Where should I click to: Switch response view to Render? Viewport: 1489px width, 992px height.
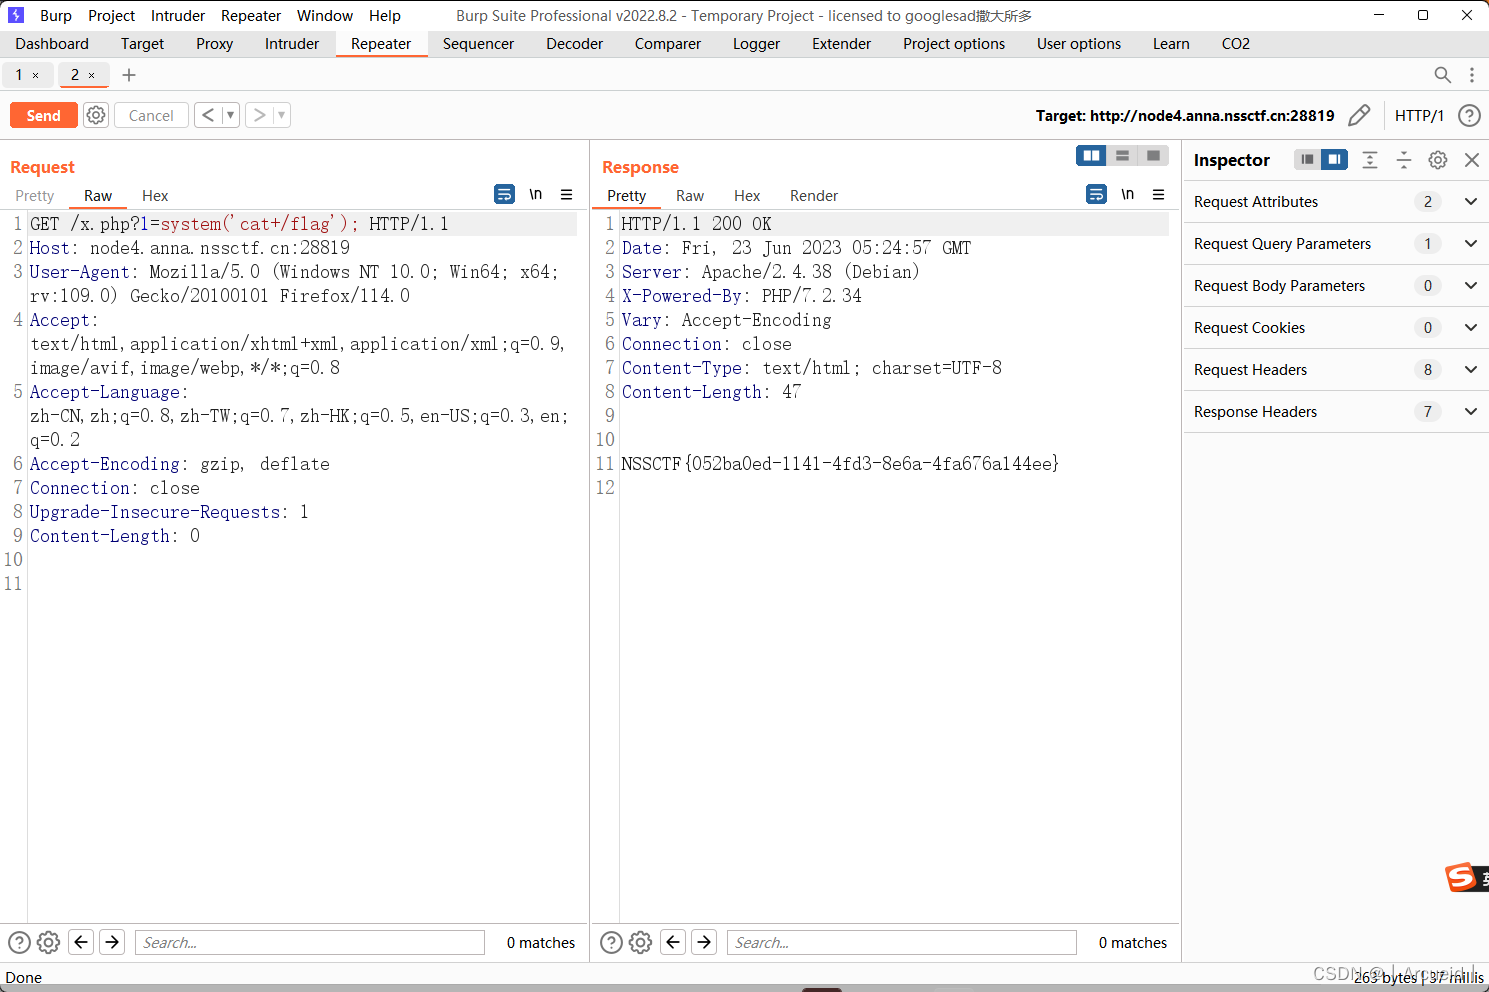point(814,196)
